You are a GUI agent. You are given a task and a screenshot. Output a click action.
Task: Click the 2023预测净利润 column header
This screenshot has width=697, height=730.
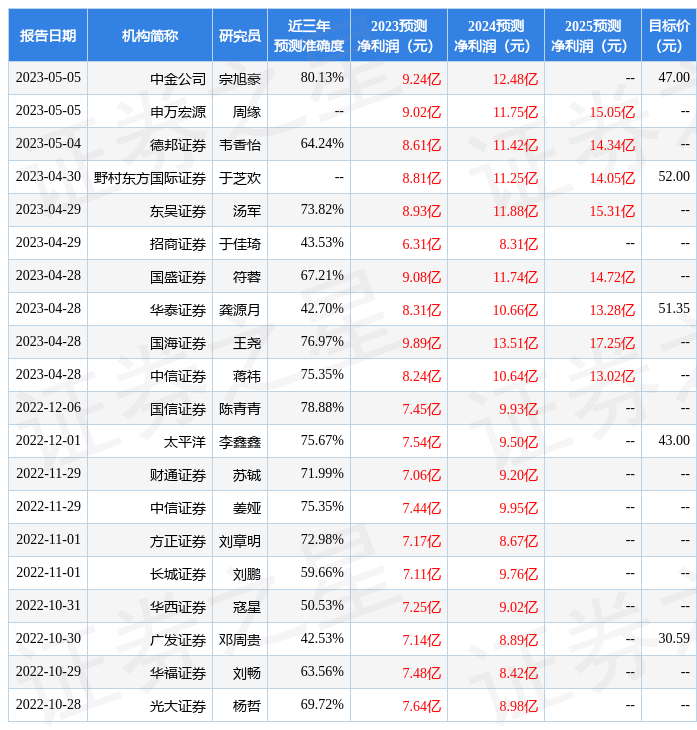click(x=399, y=35)
